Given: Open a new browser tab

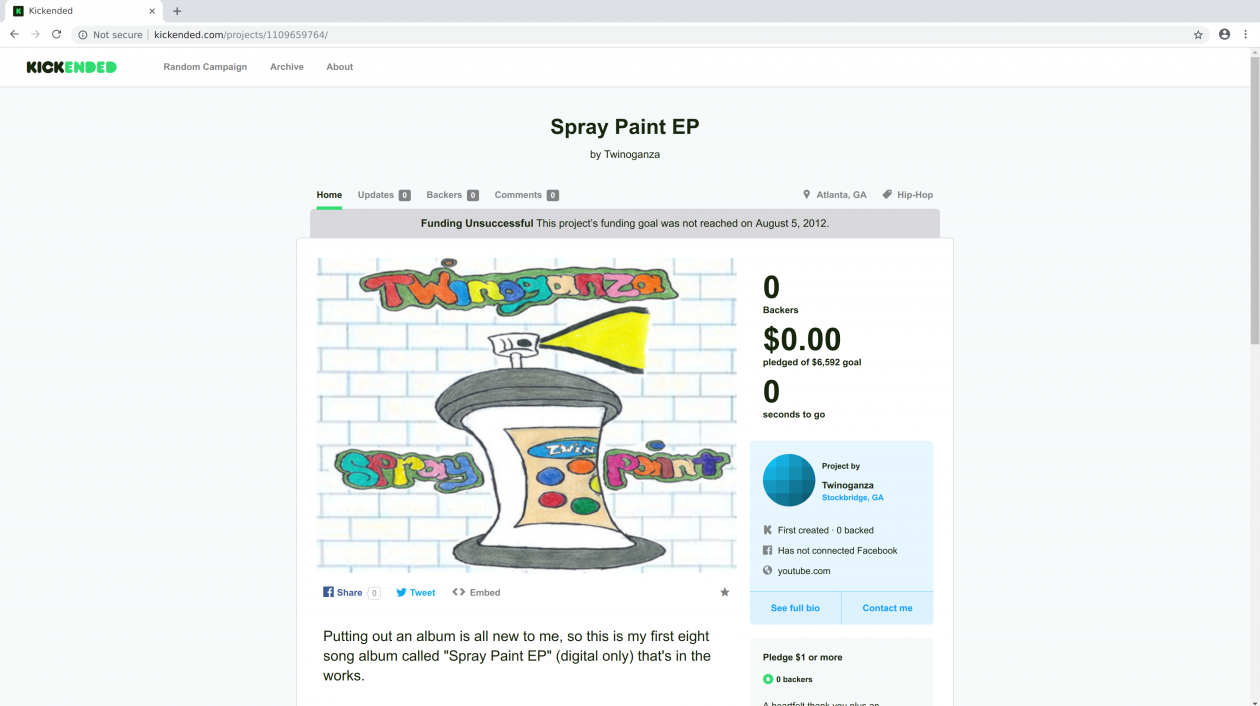Looking at the screenshot, I should [x=177, y=11].
